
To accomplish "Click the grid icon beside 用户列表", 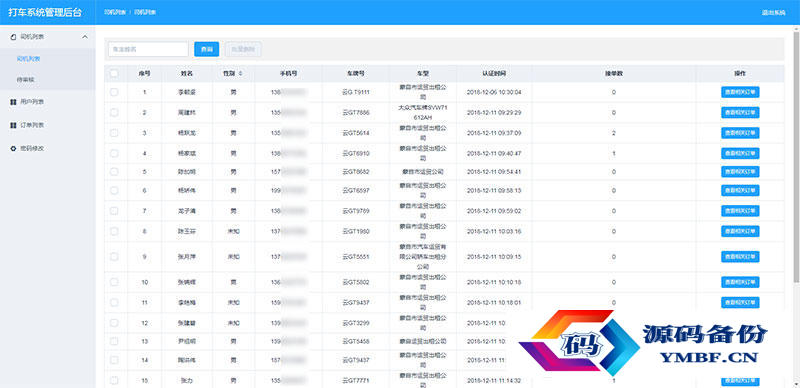I will tap(13, 102).
